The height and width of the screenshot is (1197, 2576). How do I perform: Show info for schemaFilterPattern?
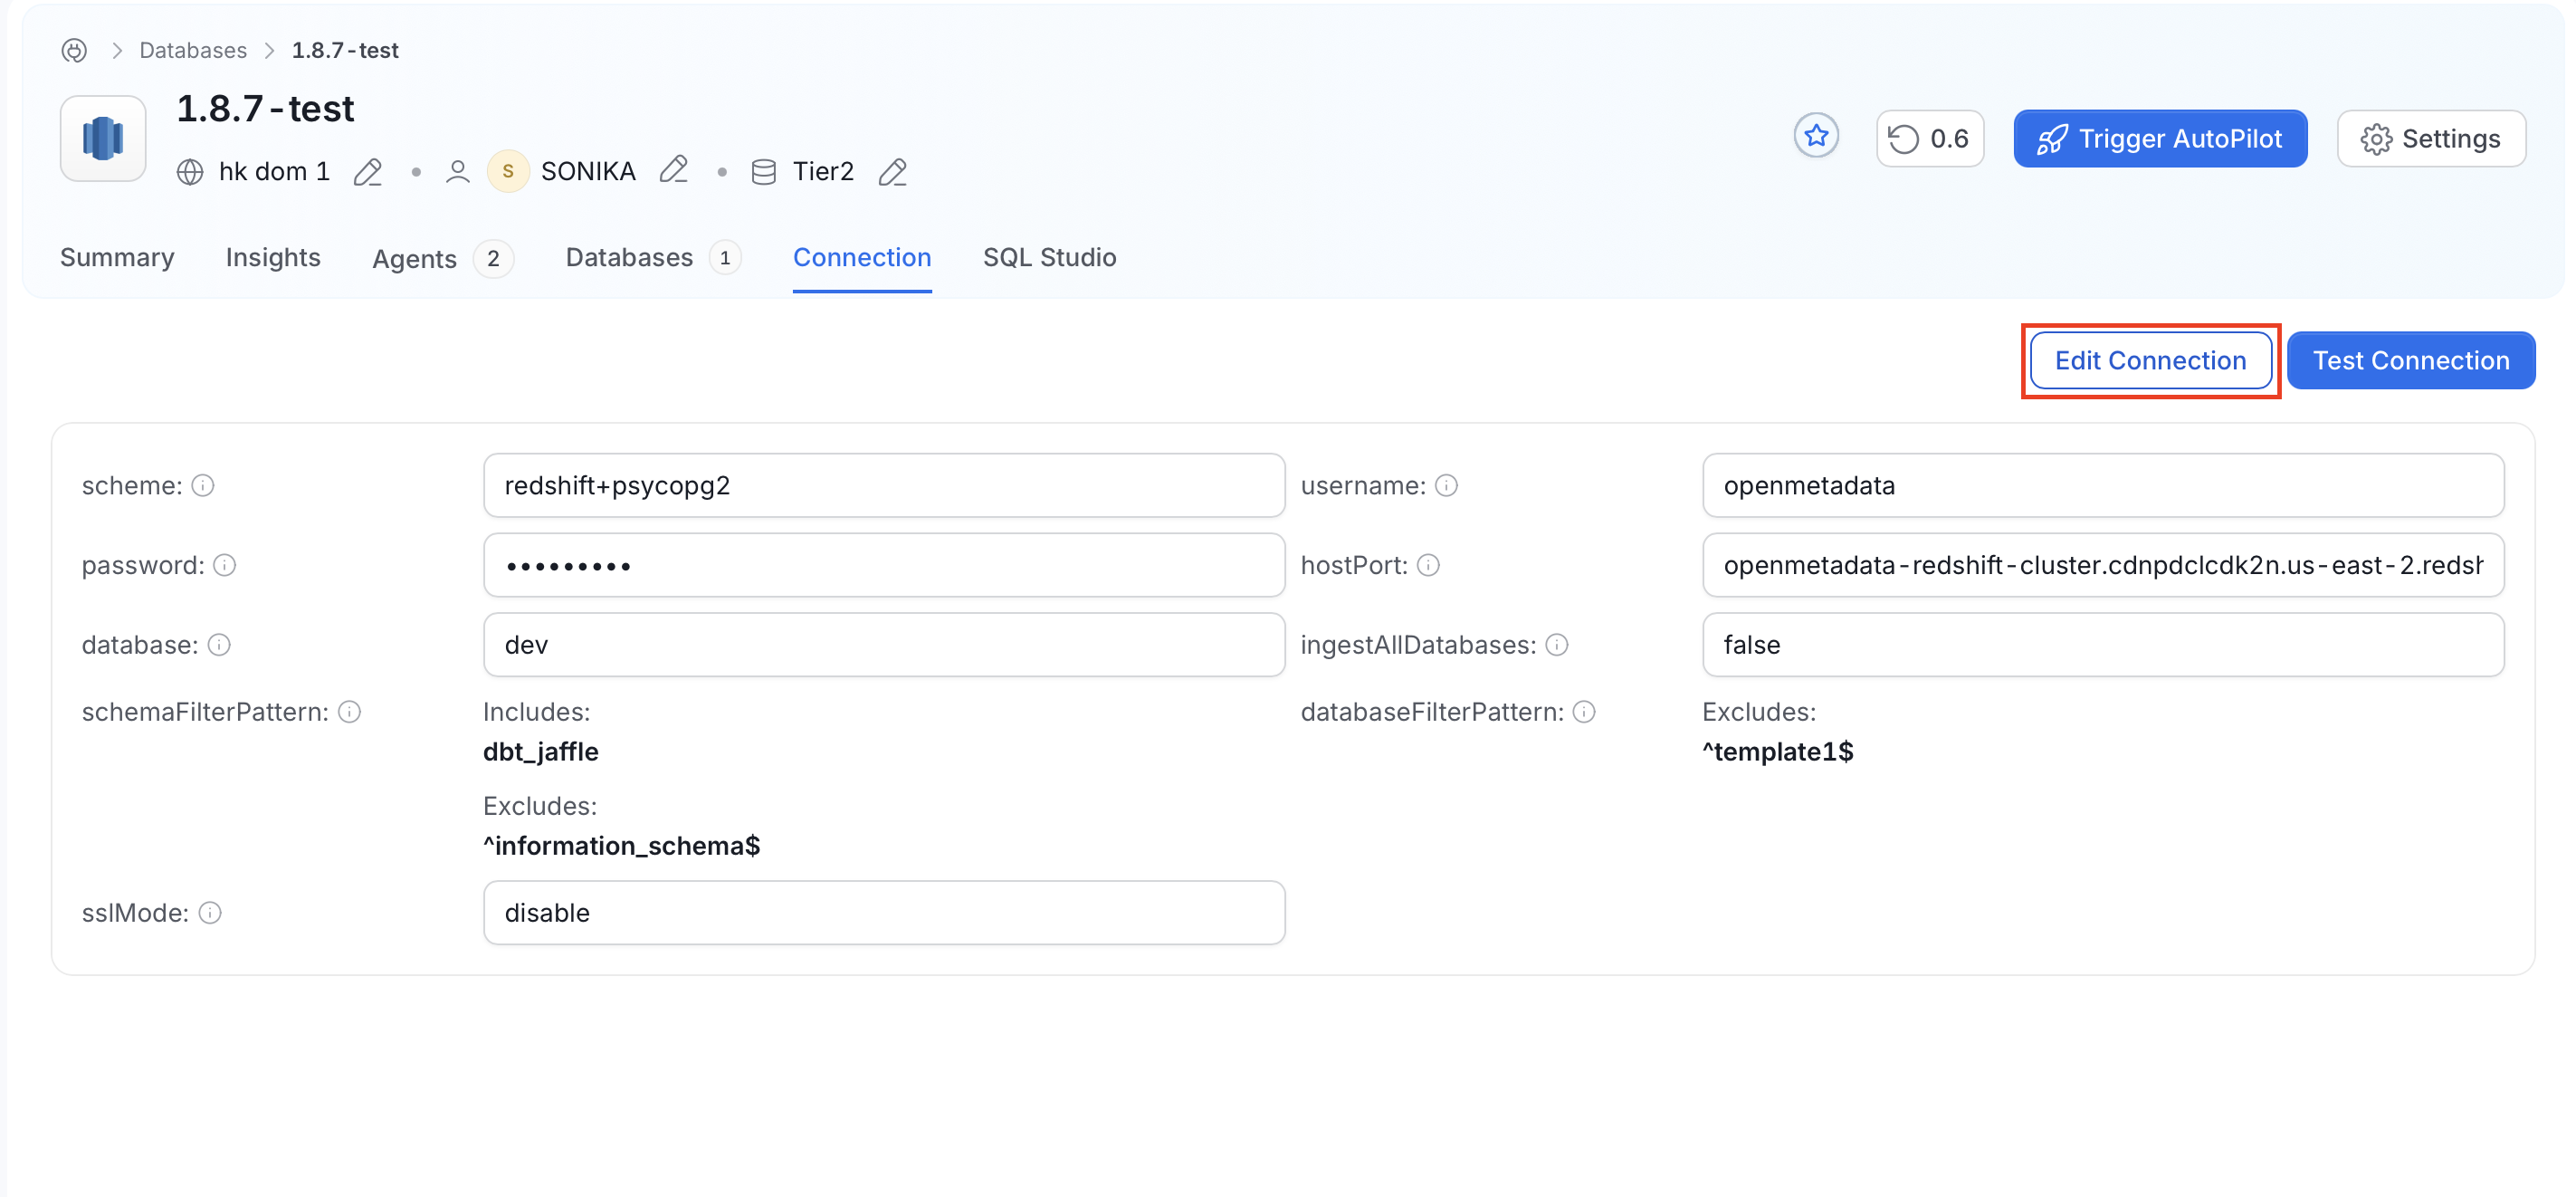click(349, 712)
